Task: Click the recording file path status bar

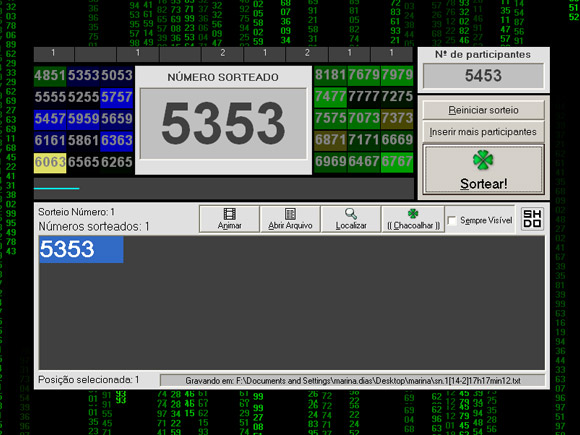Action: (353, 381)
